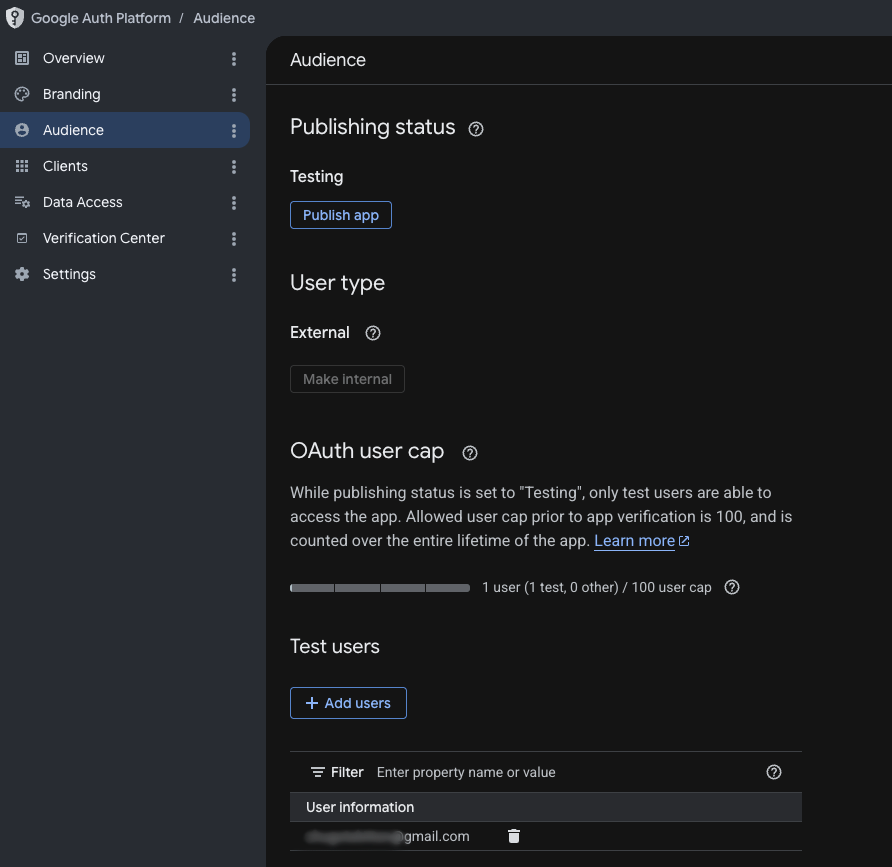The width and height of the screenshot is (892, 867).
Task: Click the help icon in the filter bar
Action: pos(774,772)
